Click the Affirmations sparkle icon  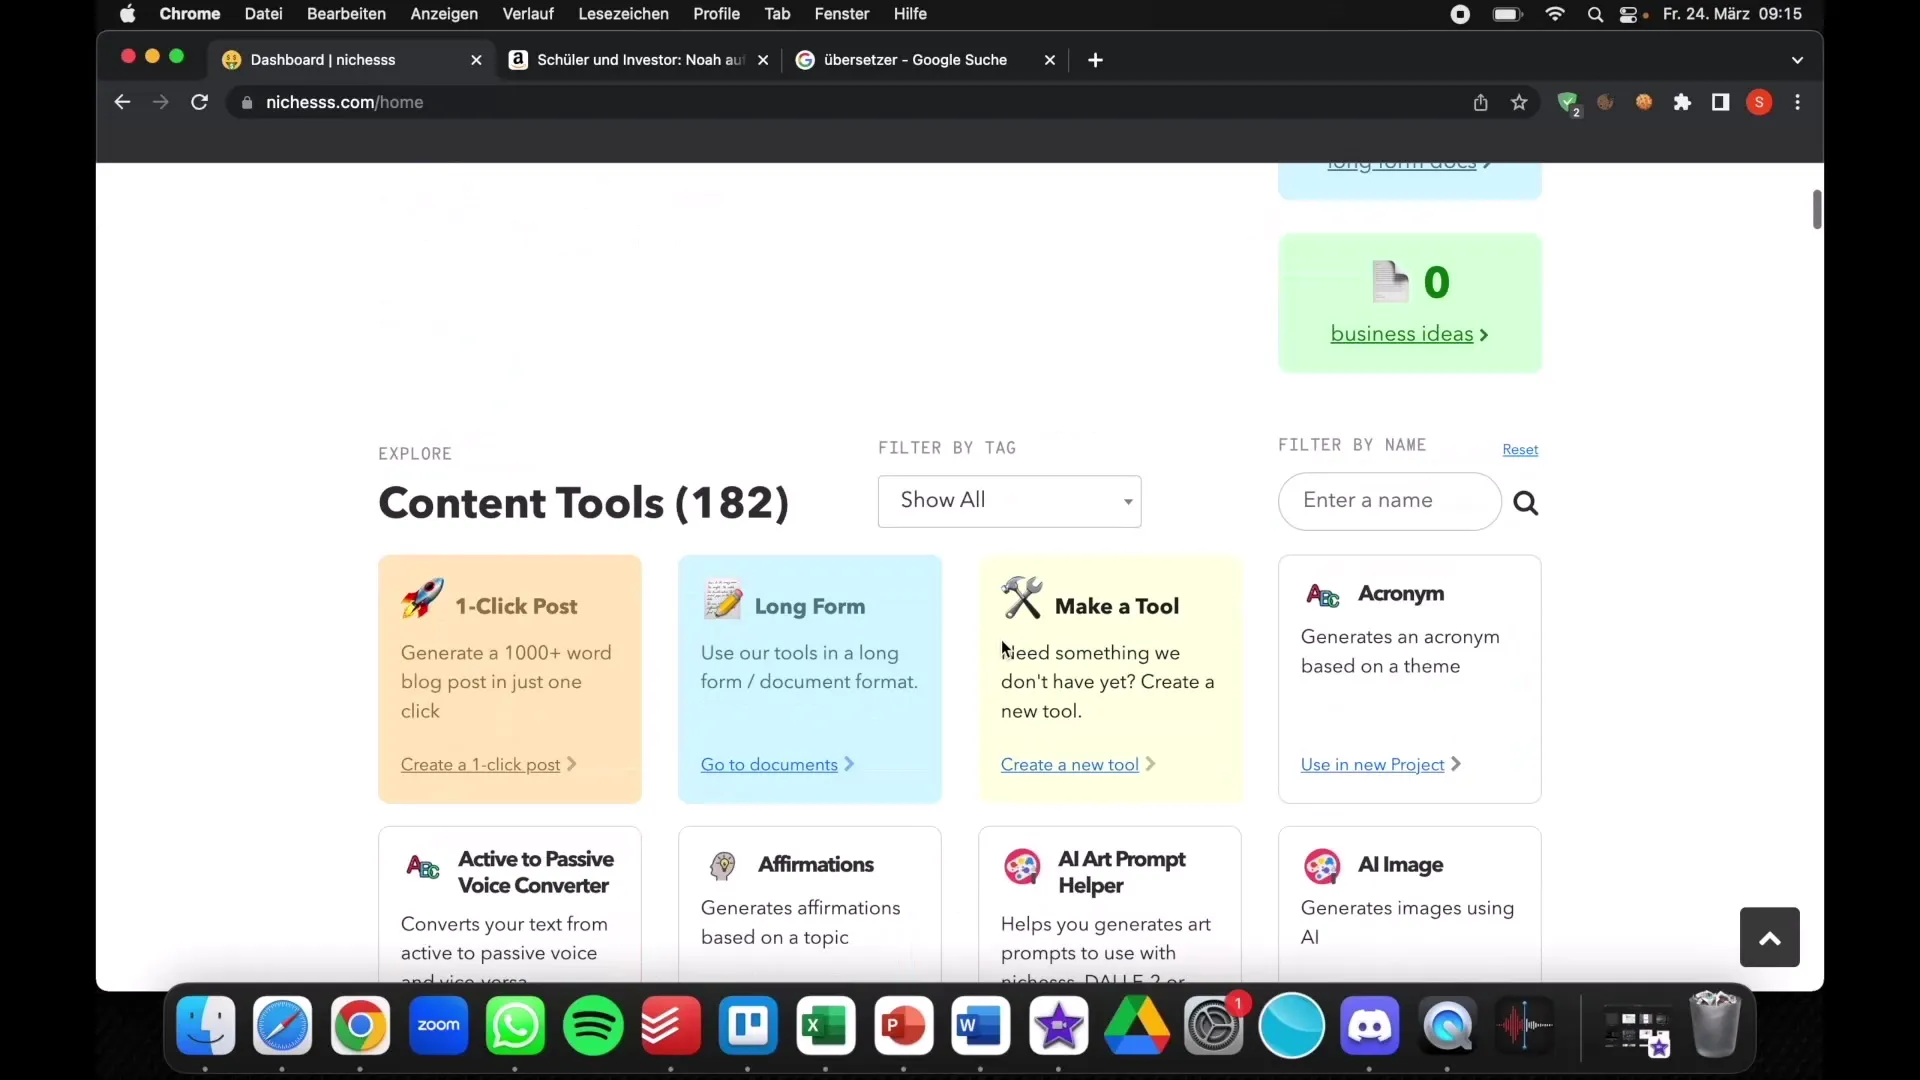pyautogui.click(x=721, y=864)
